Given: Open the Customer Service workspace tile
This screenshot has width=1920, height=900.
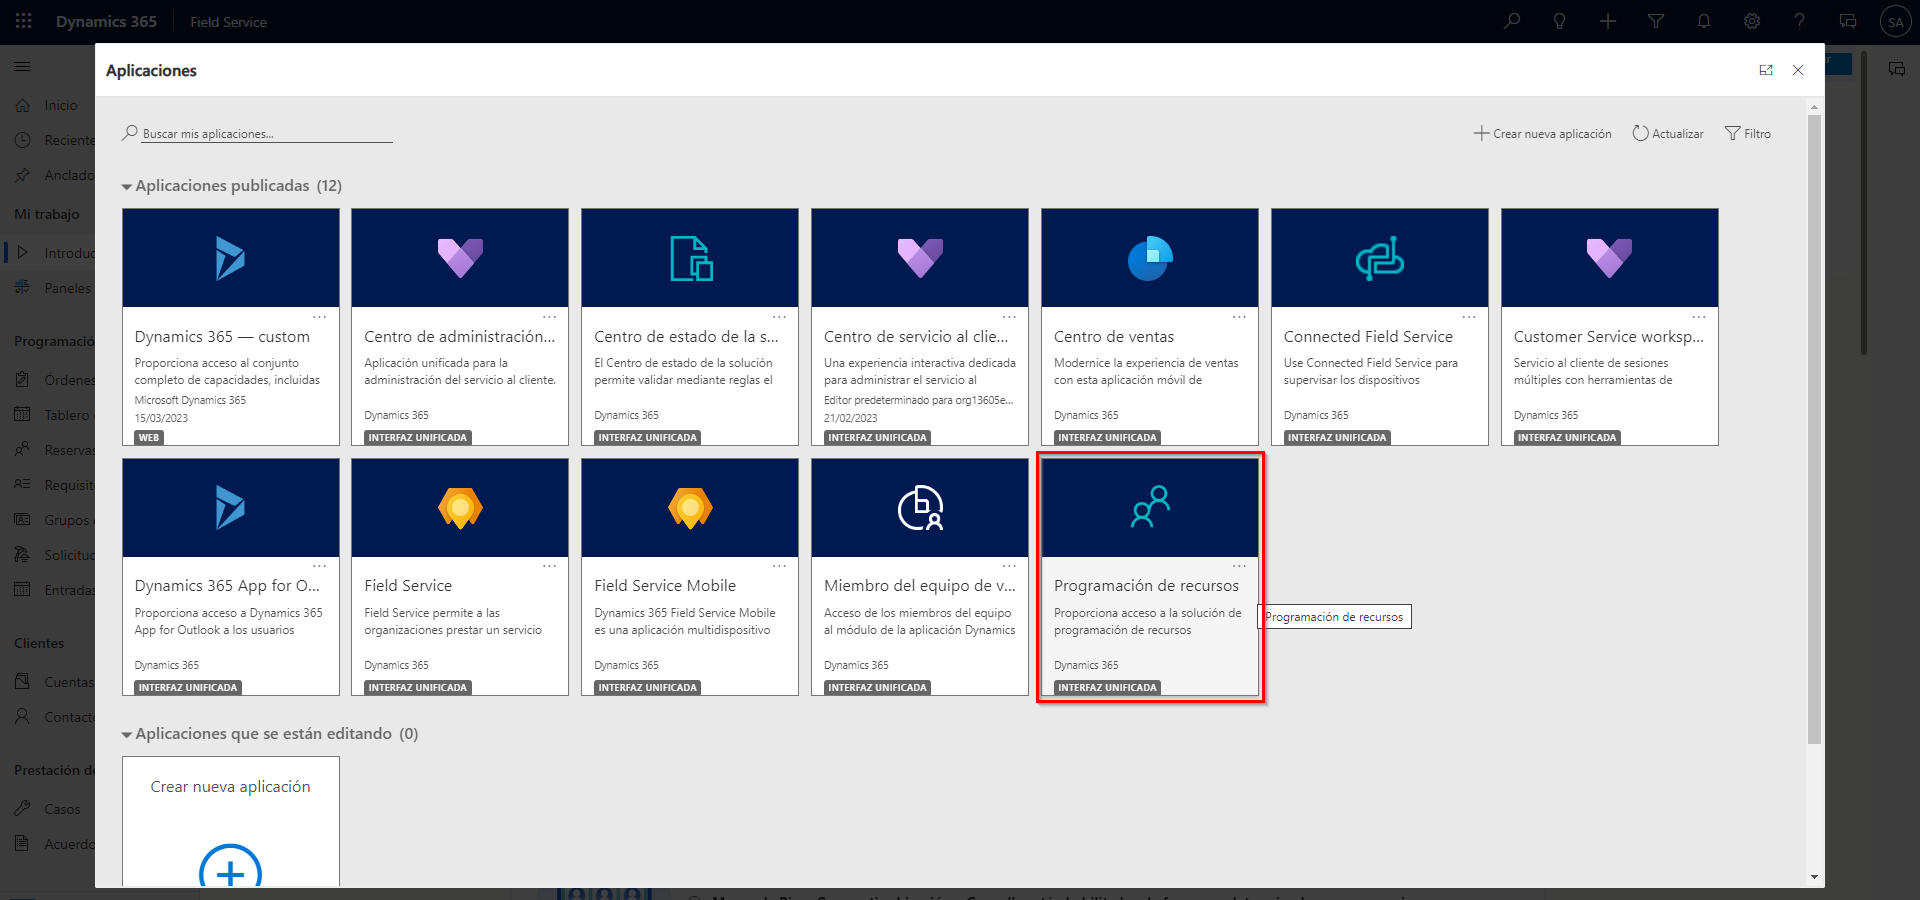Looking at the screenshot, I should click(1610, 327).
